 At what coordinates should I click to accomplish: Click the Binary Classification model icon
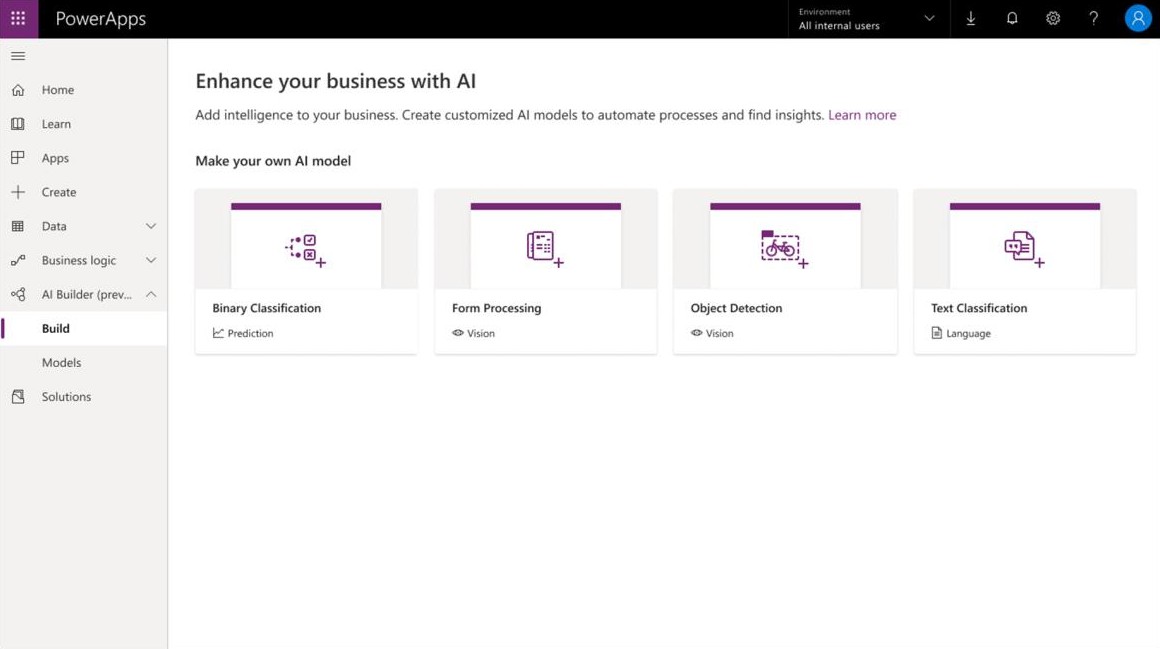pos(306,250)
